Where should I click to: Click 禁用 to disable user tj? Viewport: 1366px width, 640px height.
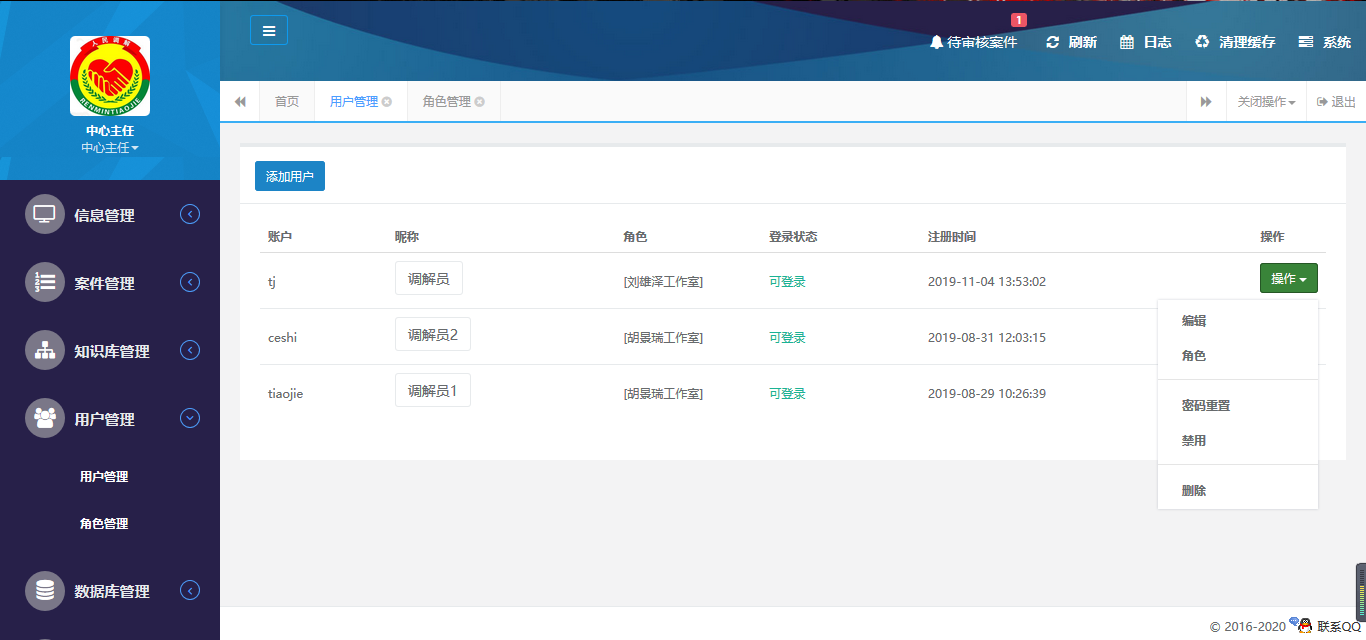click(1194, 440)
